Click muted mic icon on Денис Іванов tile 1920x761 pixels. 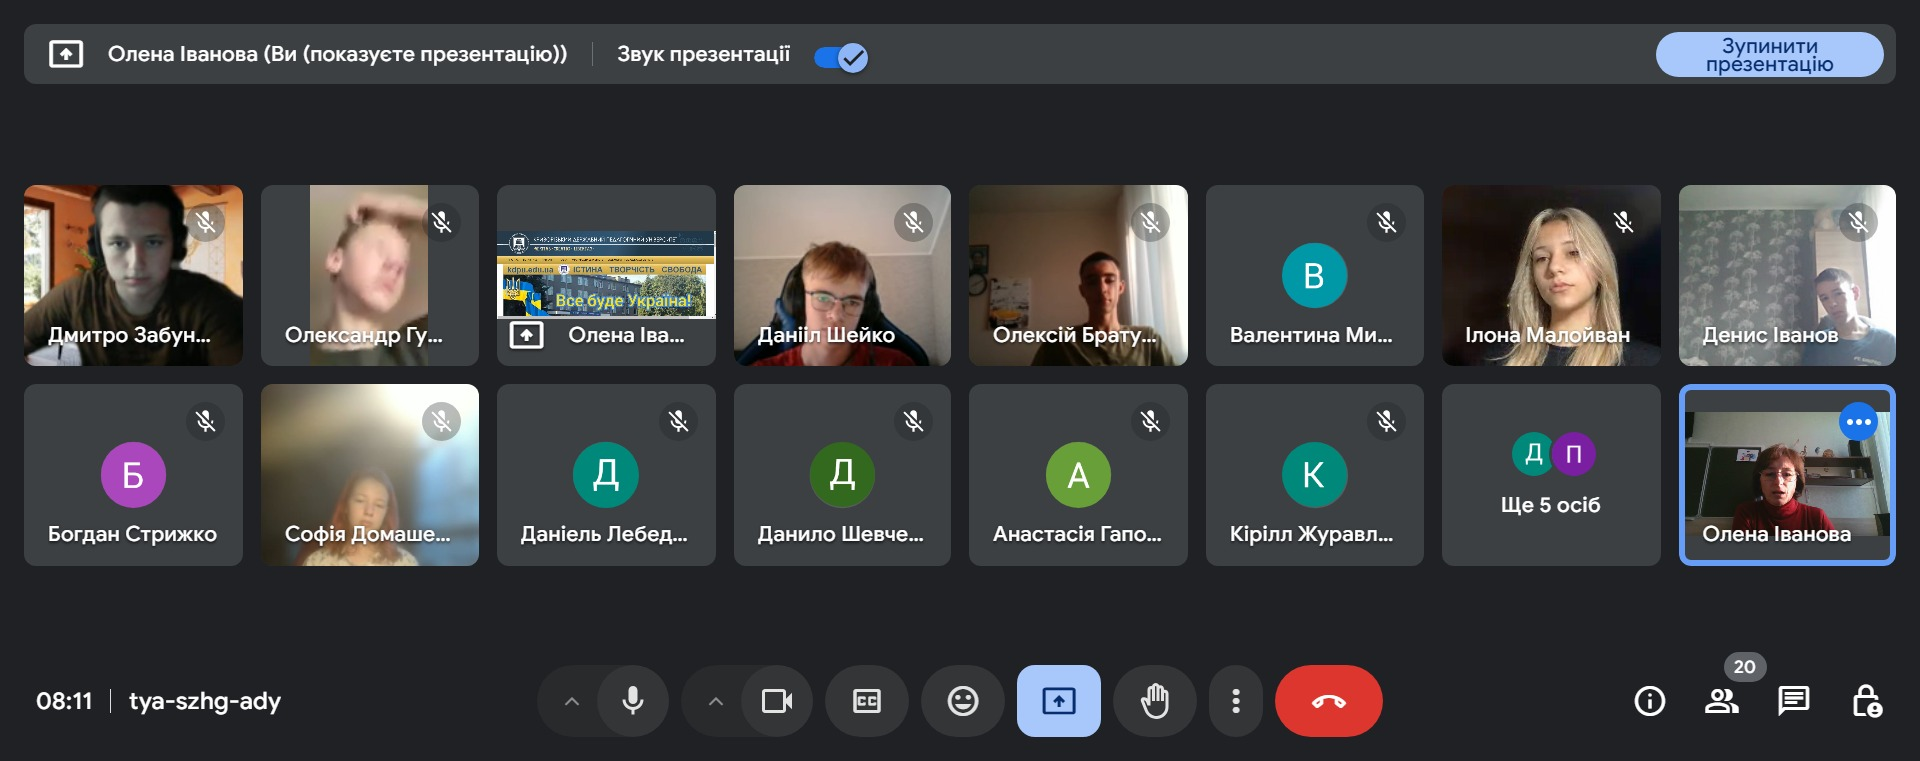tap(1858, 222)
